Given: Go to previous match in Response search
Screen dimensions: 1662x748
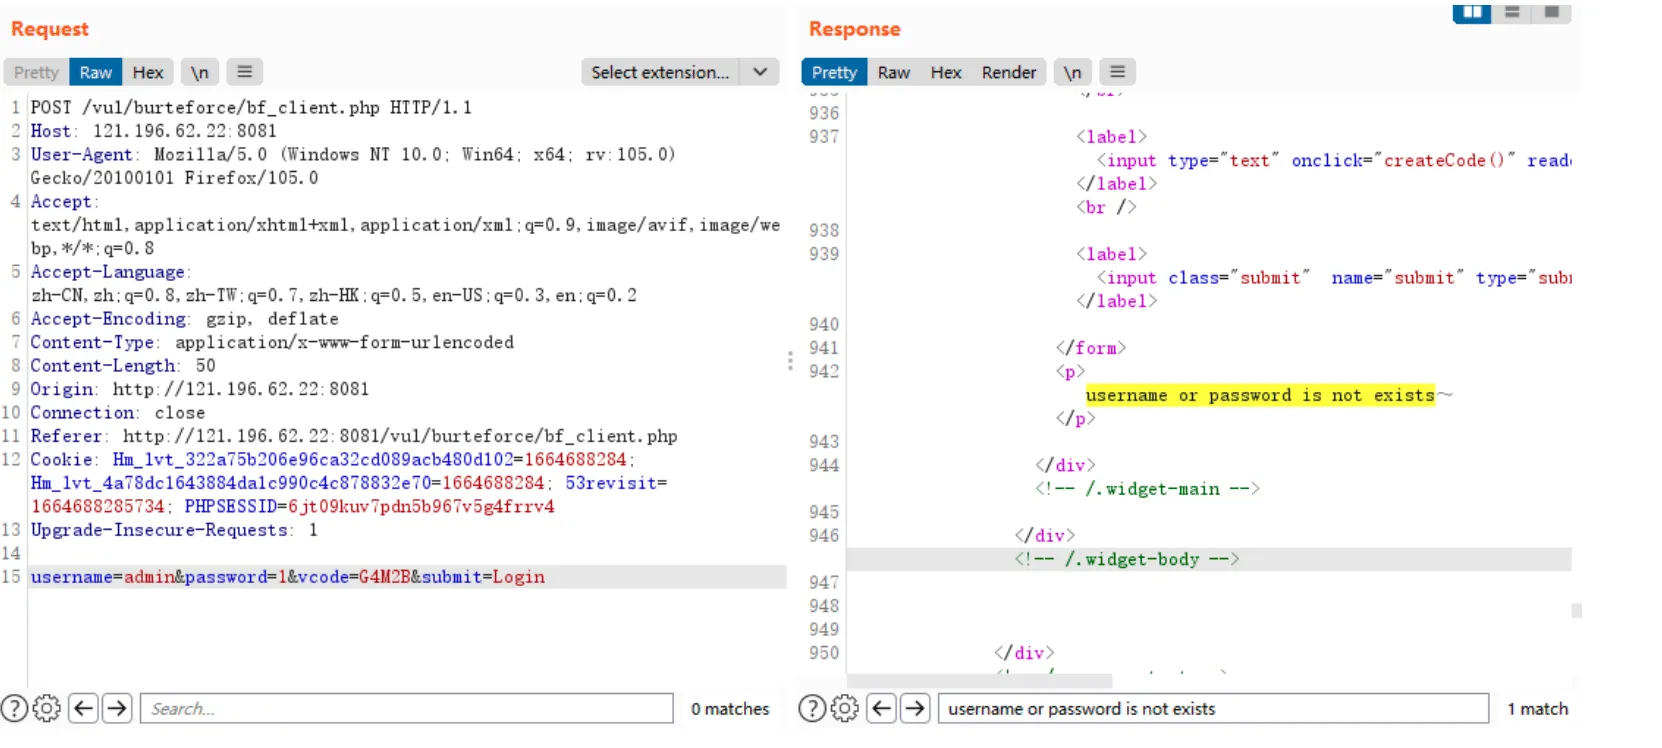Looking at the screenshot, I should coord(881,708).
